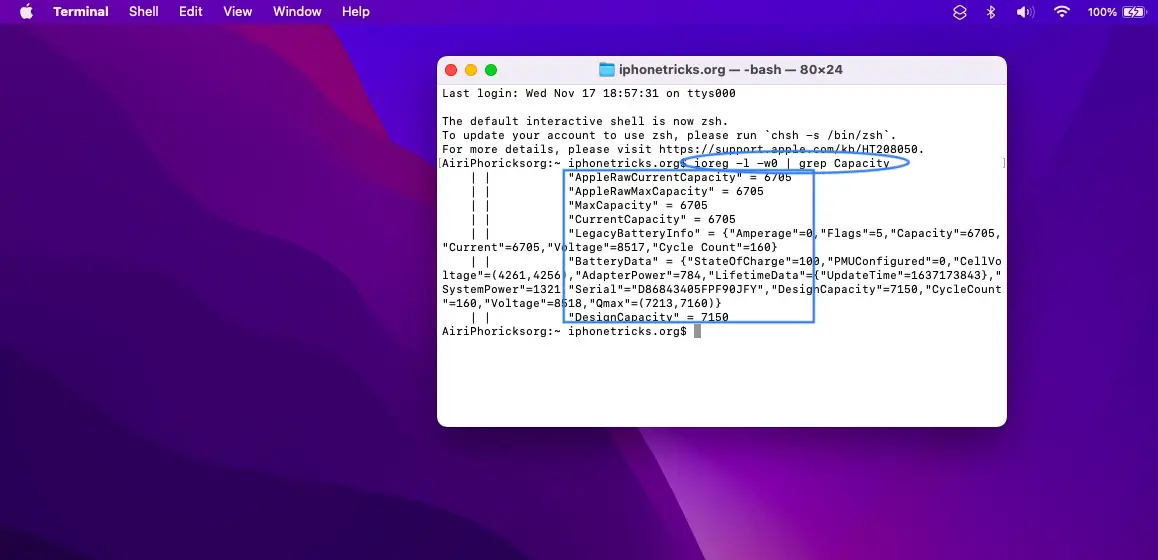
Task: Open the Wi-Fi status menu
Action: click(1061, 12)
